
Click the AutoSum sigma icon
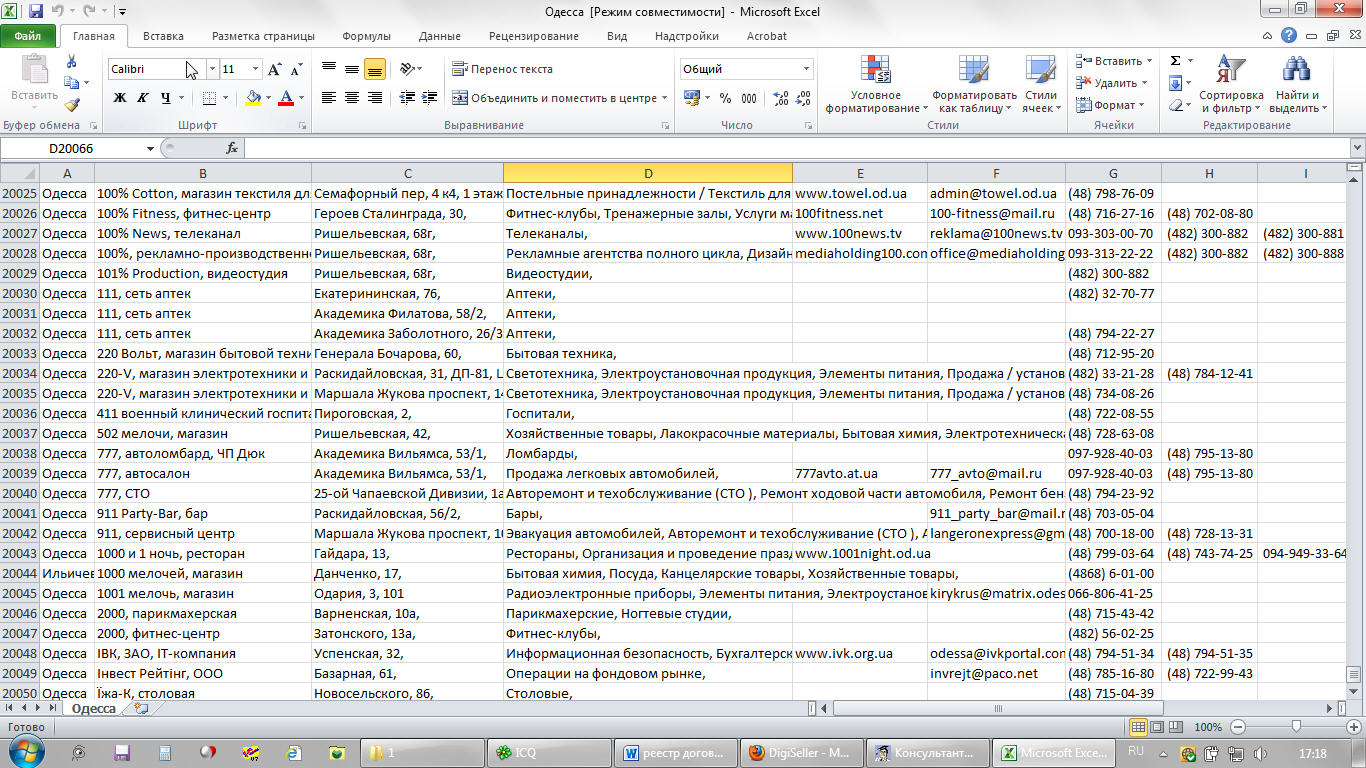click(x=1176, y=61)
